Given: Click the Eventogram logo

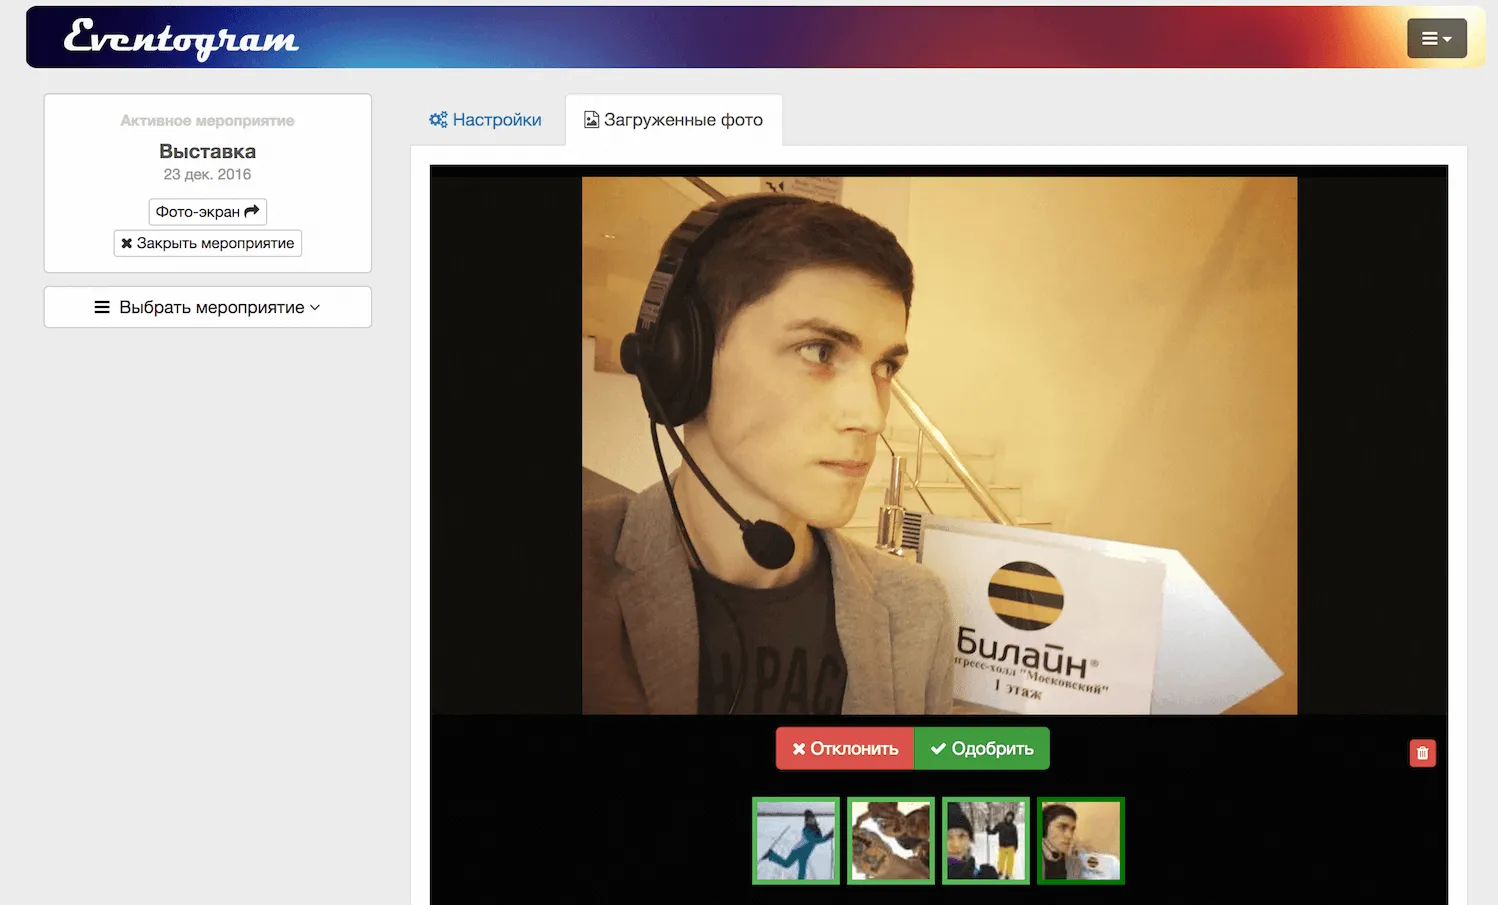Looking at the screenshot, I should 181,38.
